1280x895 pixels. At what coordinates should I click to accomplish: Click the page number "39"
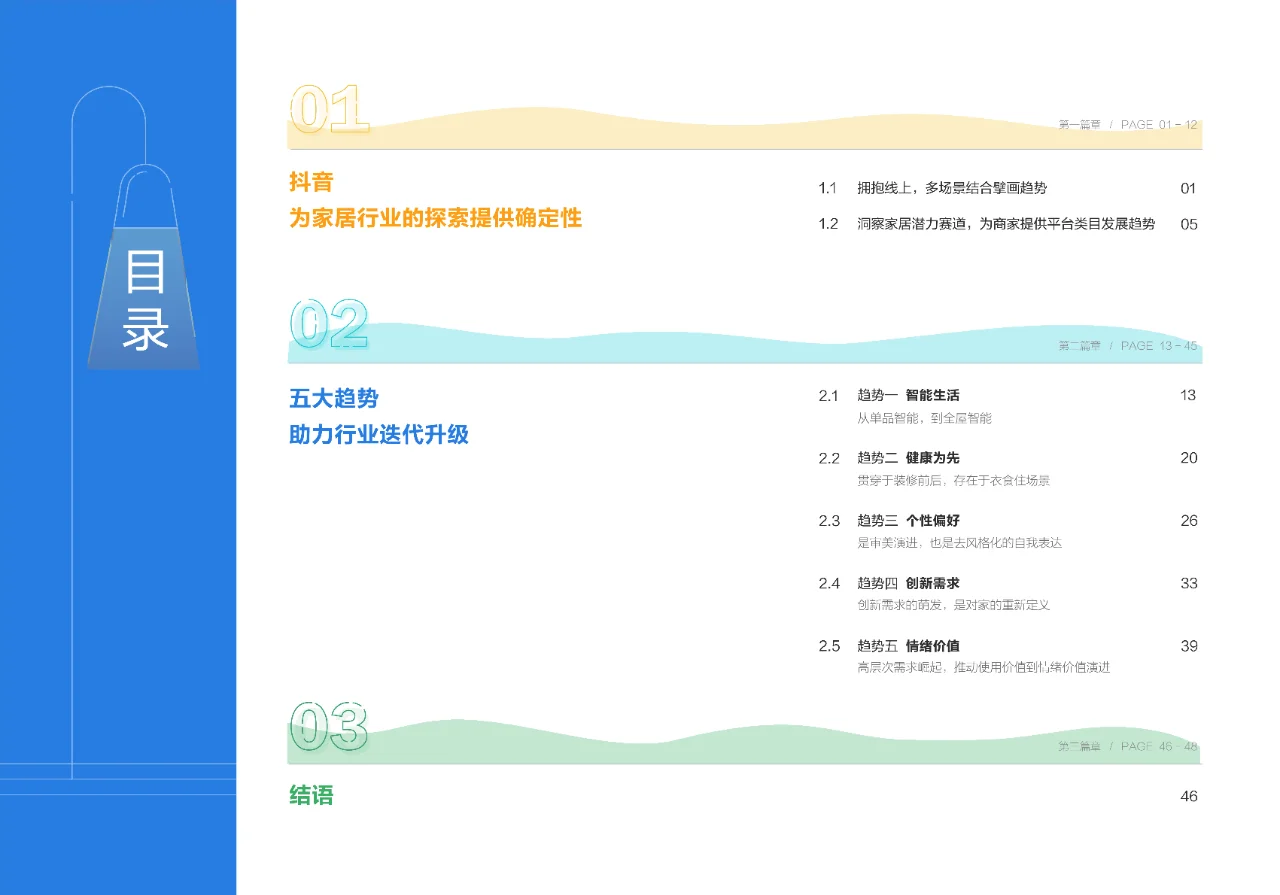point(1188,646)
